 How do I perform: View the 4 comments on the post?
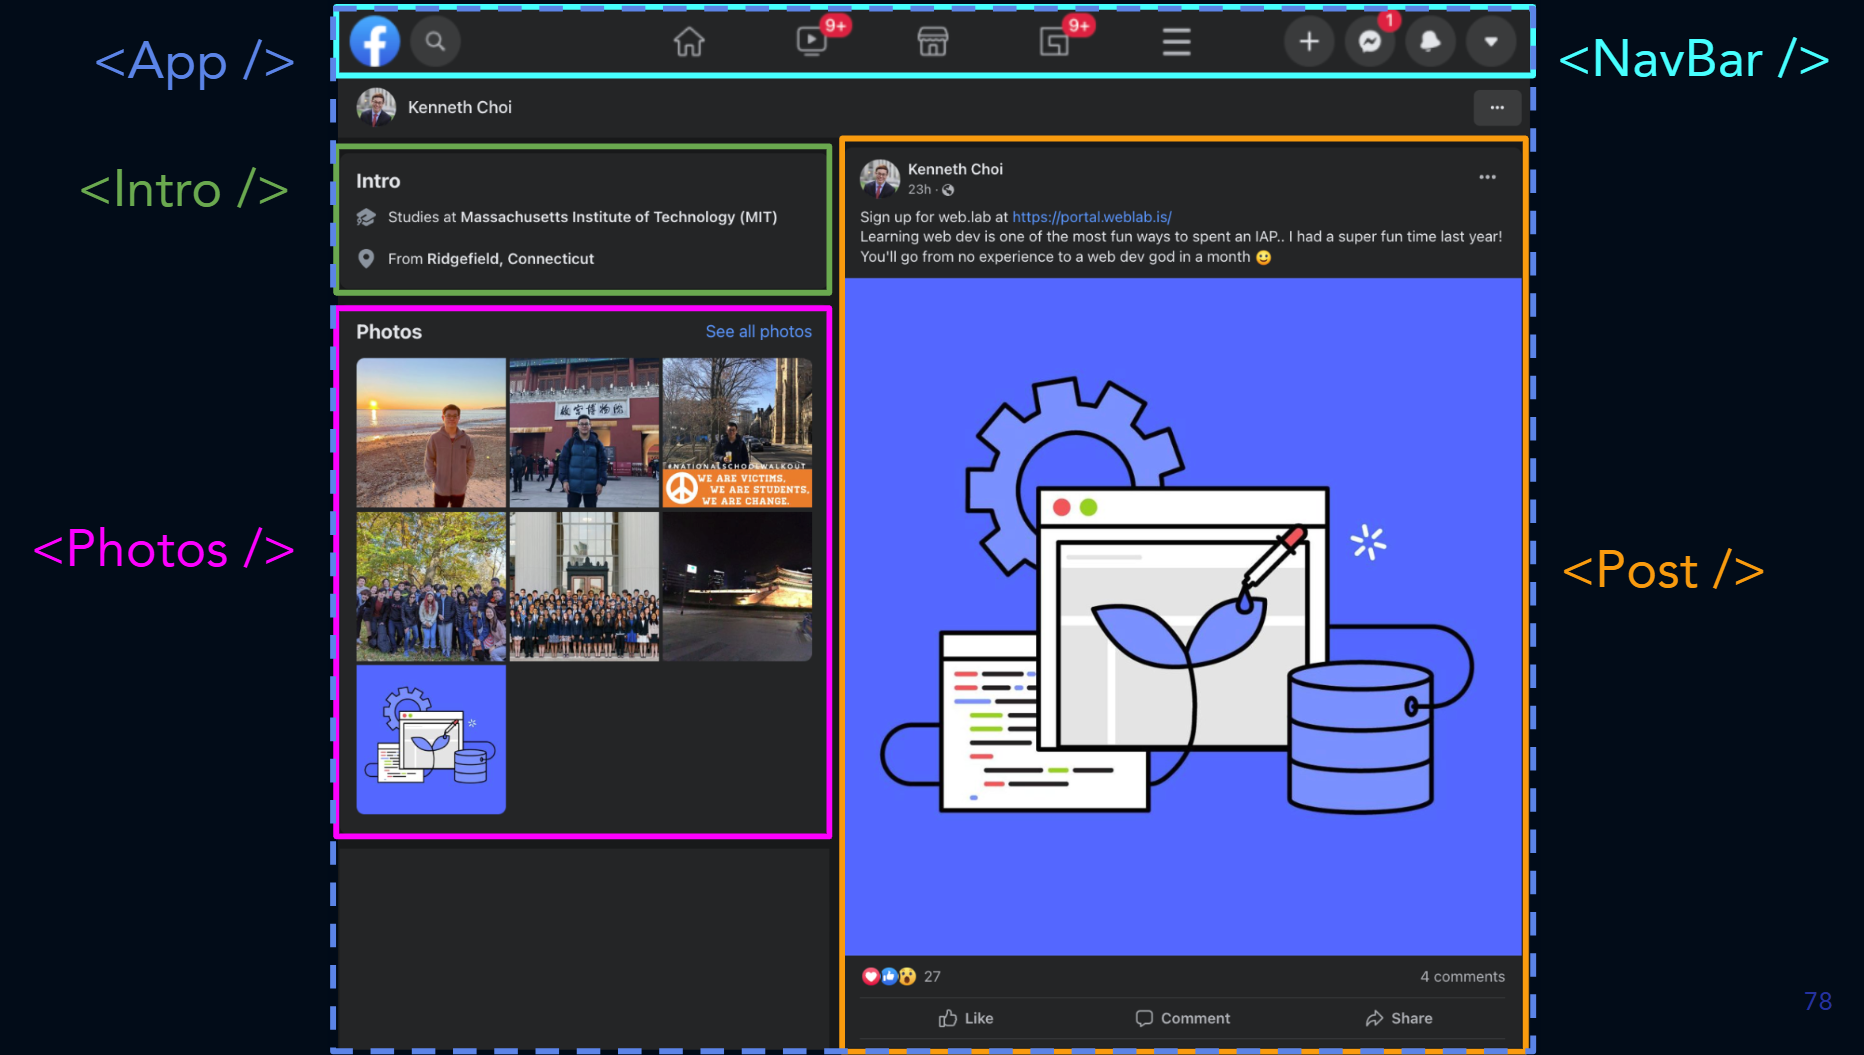click(1462, 977)
